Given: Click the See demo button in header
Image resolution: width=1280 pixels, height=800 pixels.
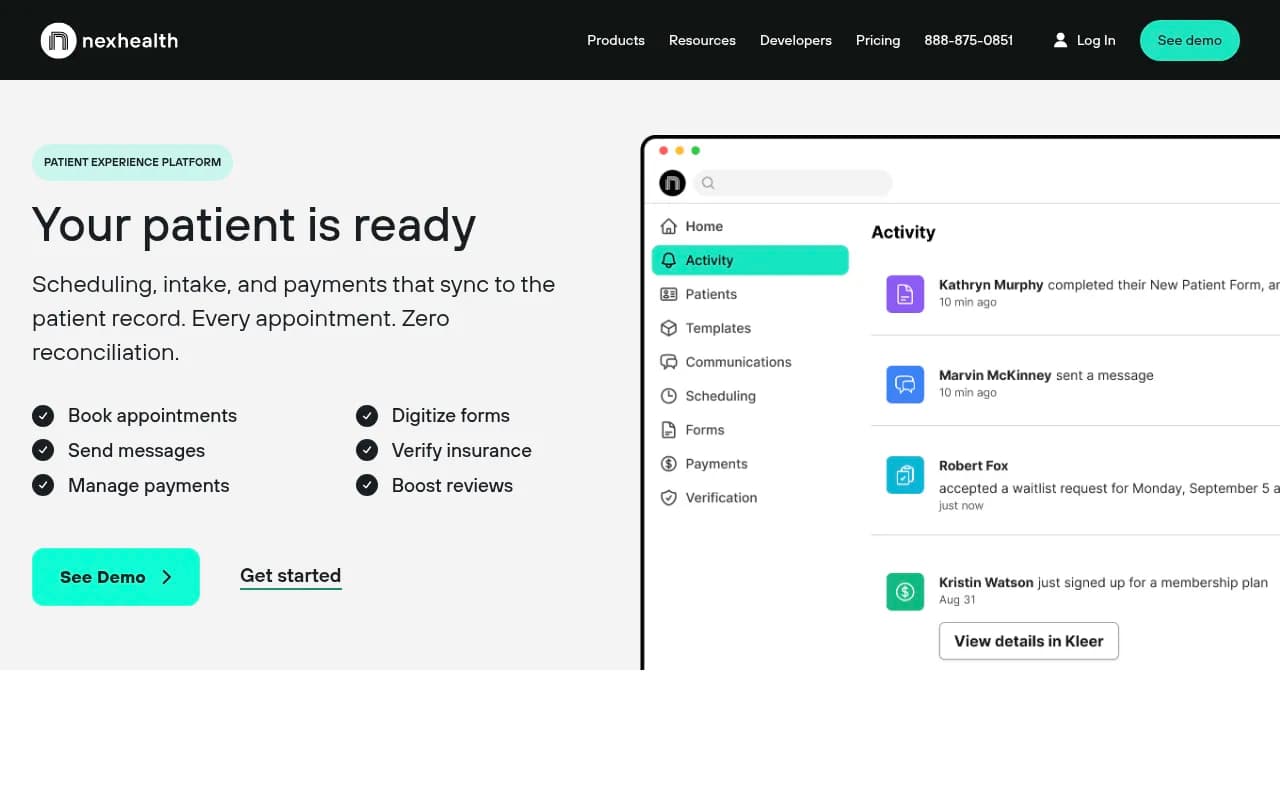Looking at the screenshot, I should pyautogui.click(x=1190, y=40).
